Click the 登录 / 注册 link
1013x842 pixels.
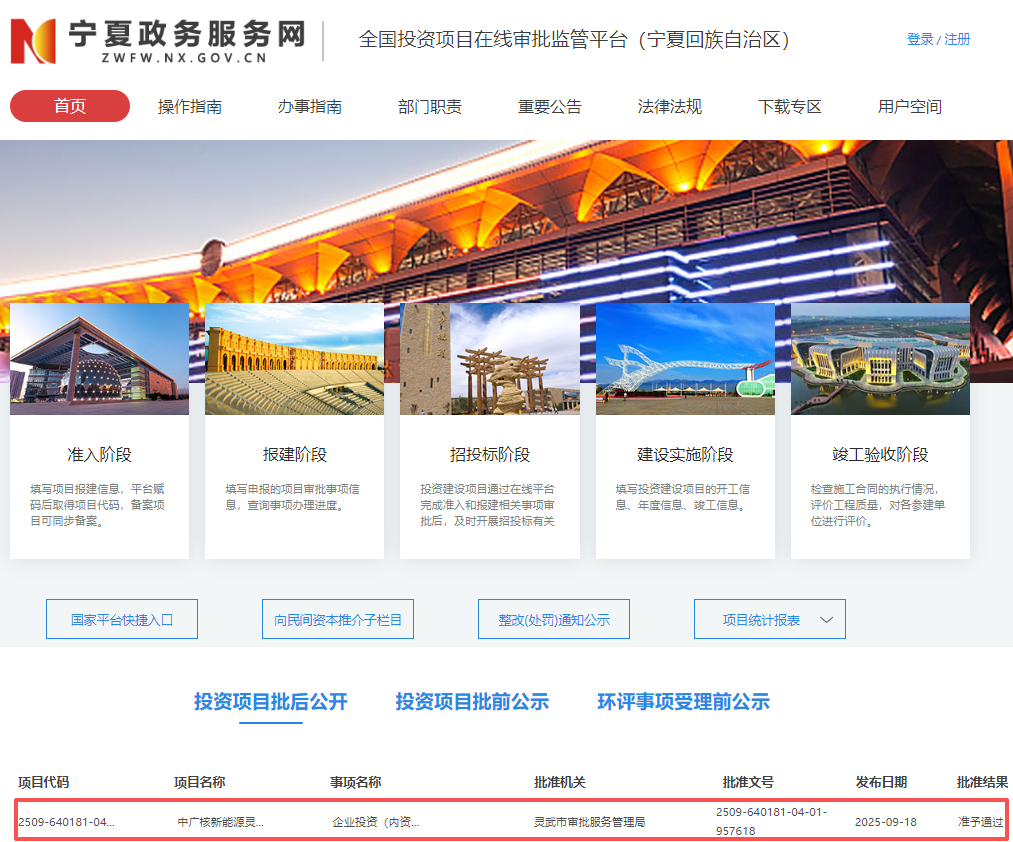coord(938,39)
